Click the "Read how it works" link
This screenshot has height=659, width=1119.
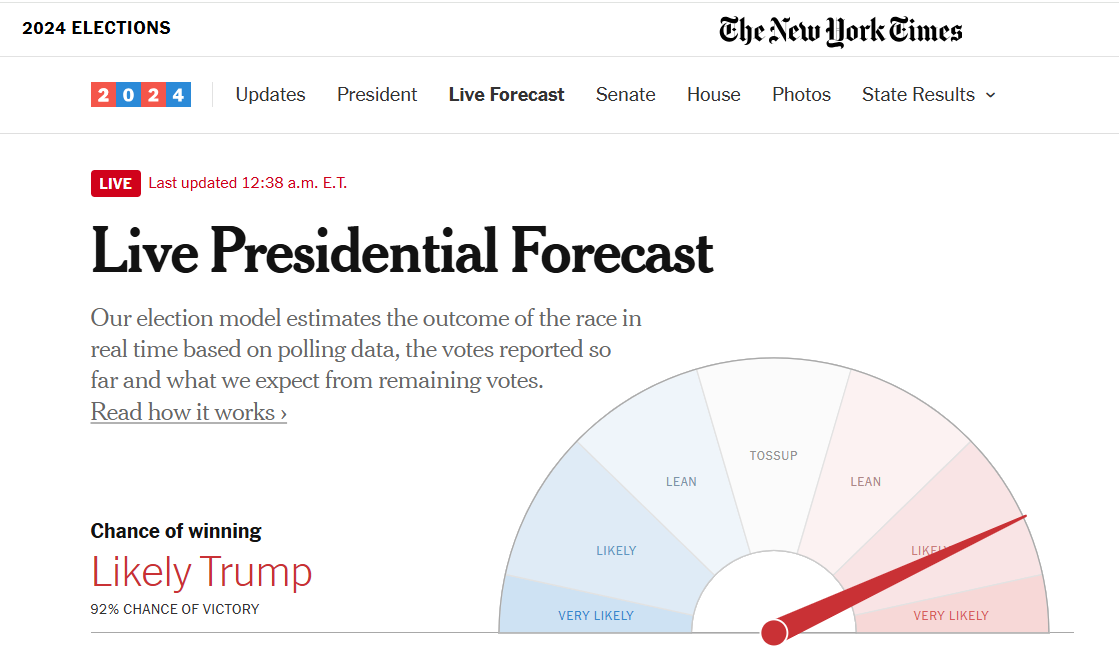(189, 412)
